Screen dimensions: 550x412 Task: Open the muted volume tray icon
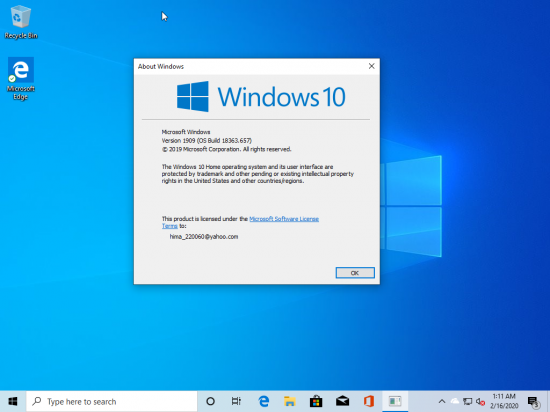coord(480,402)
